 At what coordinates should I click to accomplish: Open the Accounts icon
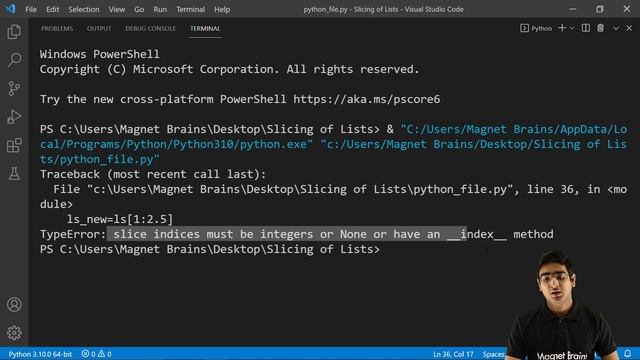pos(14,304)
